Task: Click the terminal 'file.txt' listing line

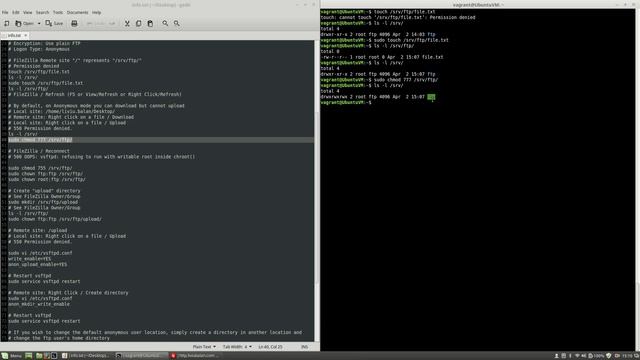Action: click(382, 57)
